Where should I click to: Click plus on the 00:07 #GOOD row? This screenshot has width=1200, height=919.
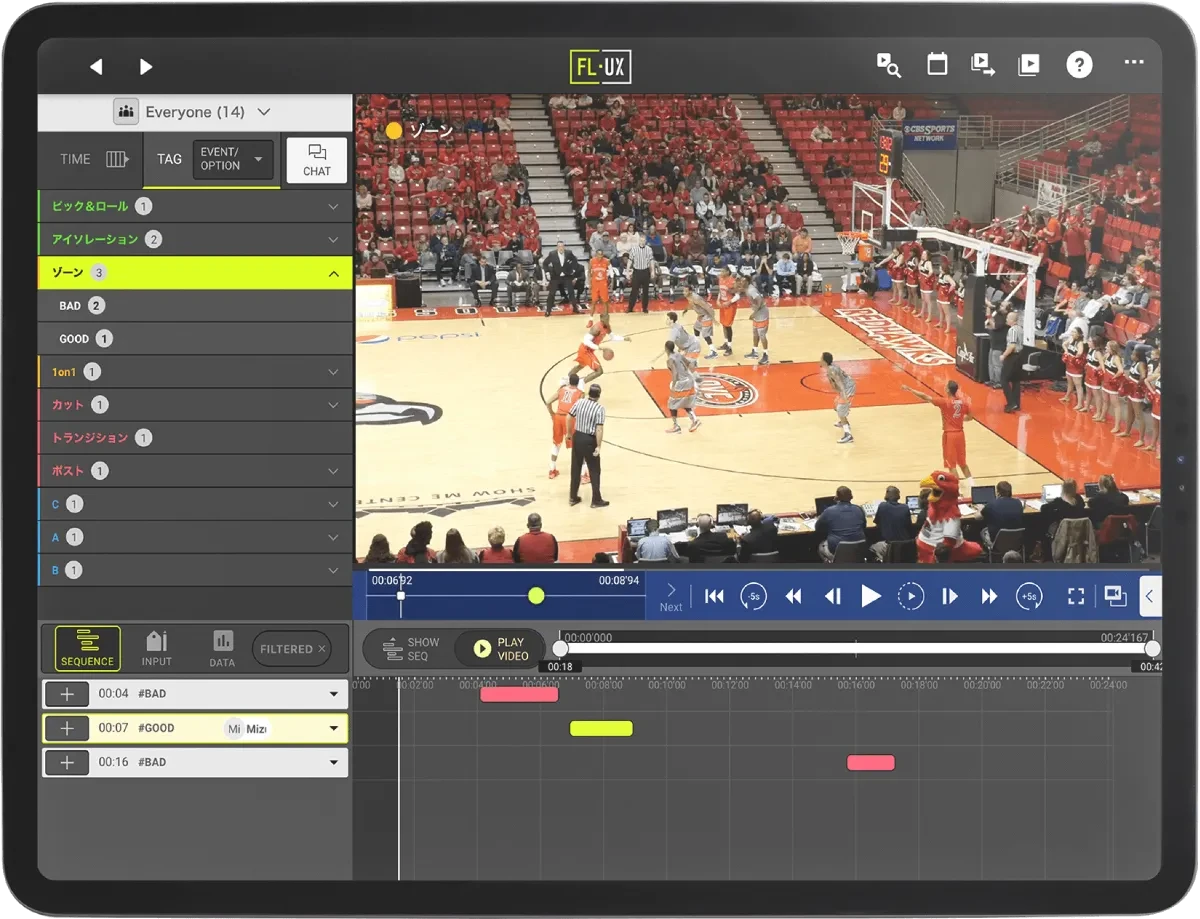pyautogui.click(x=67, y=728)
